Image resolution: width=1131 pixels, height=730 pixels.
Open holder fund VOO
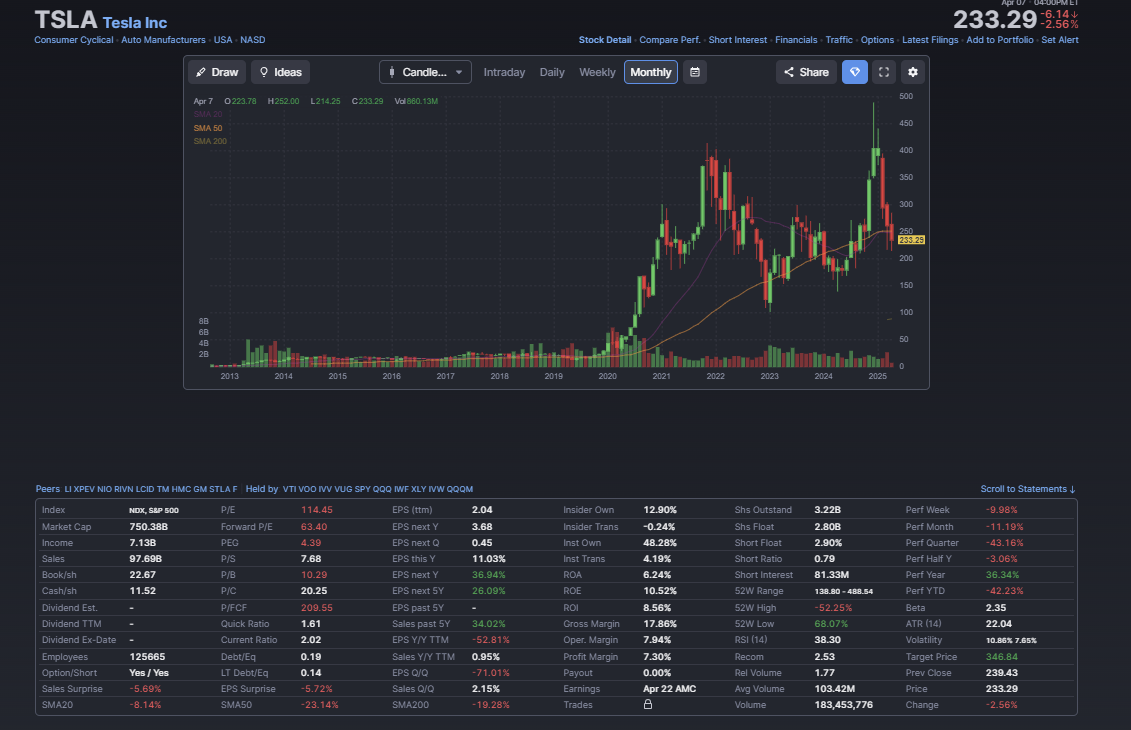[x=307, y=489]
